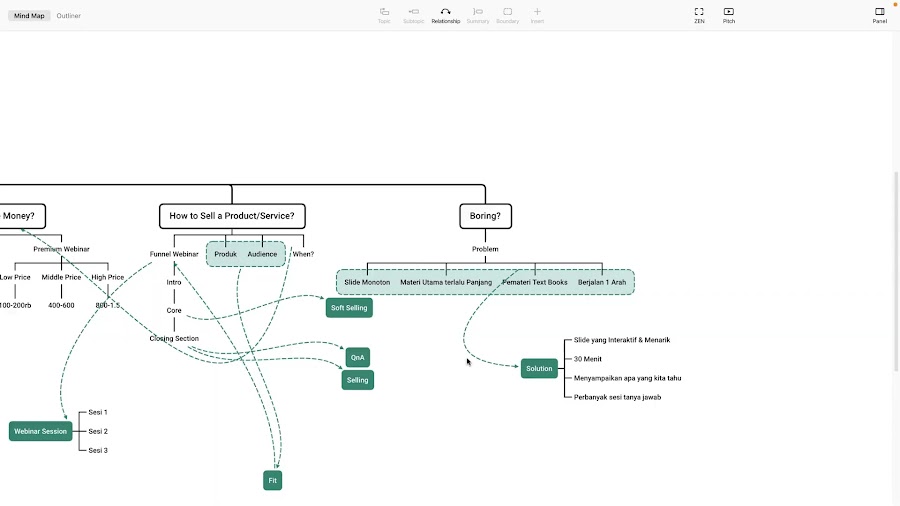This screenshot has height=506, width=900.
Task: Open the Insert menu in toolbar
Action: pos(537,15)
